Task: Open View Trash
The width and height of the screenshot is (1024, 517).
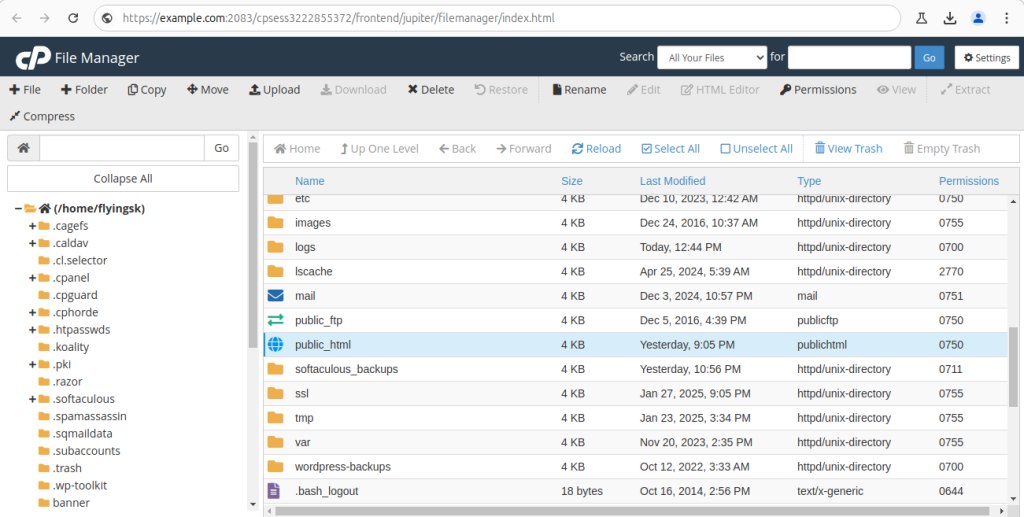Action: (x=848, y=148)
